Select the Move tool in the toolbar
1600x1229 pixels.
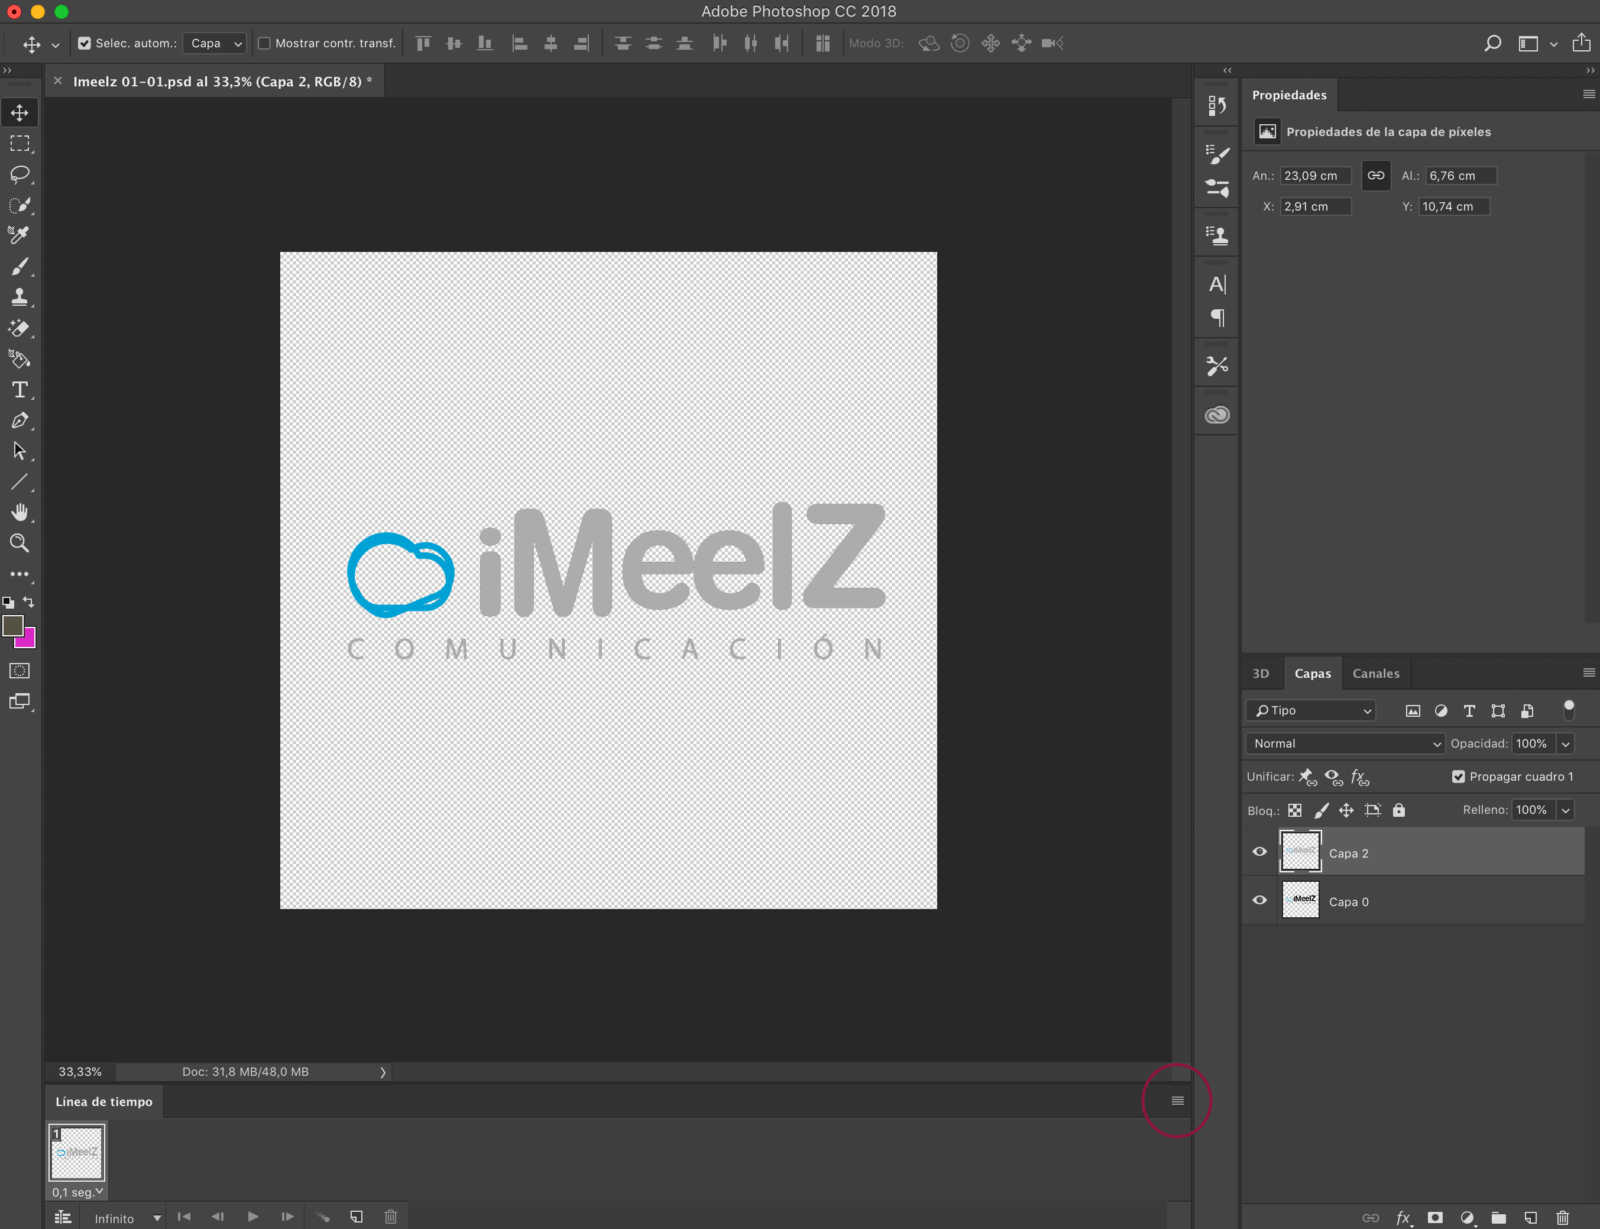20,113
